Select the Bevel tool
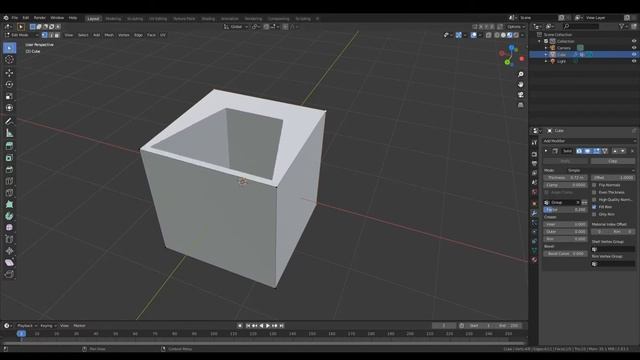The width and height of the screenshot is (640, 360). (x=9, y=169)
